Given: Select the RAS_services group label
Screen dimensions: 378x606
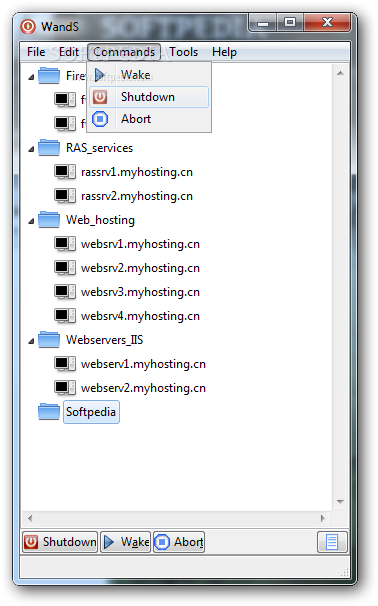Looking at the screenshot, I should click(x=99, y=148).
